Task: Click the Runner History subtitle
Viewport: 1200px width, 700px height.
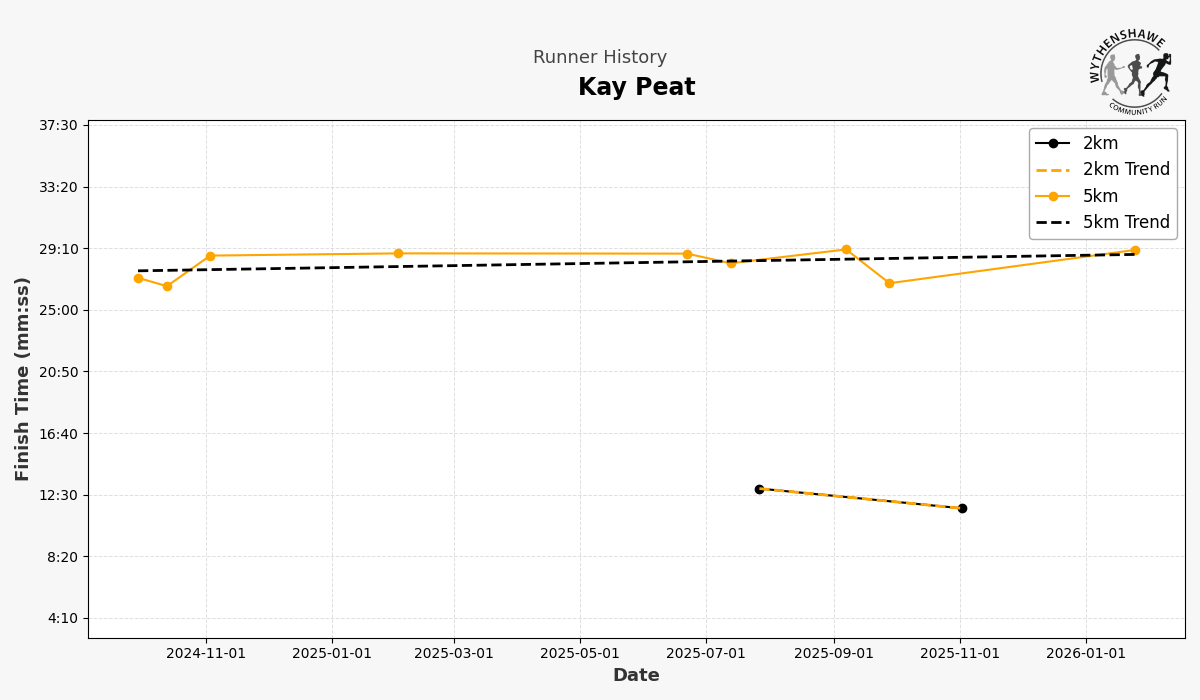Action: pyautogui.click(x=599, y=58)
